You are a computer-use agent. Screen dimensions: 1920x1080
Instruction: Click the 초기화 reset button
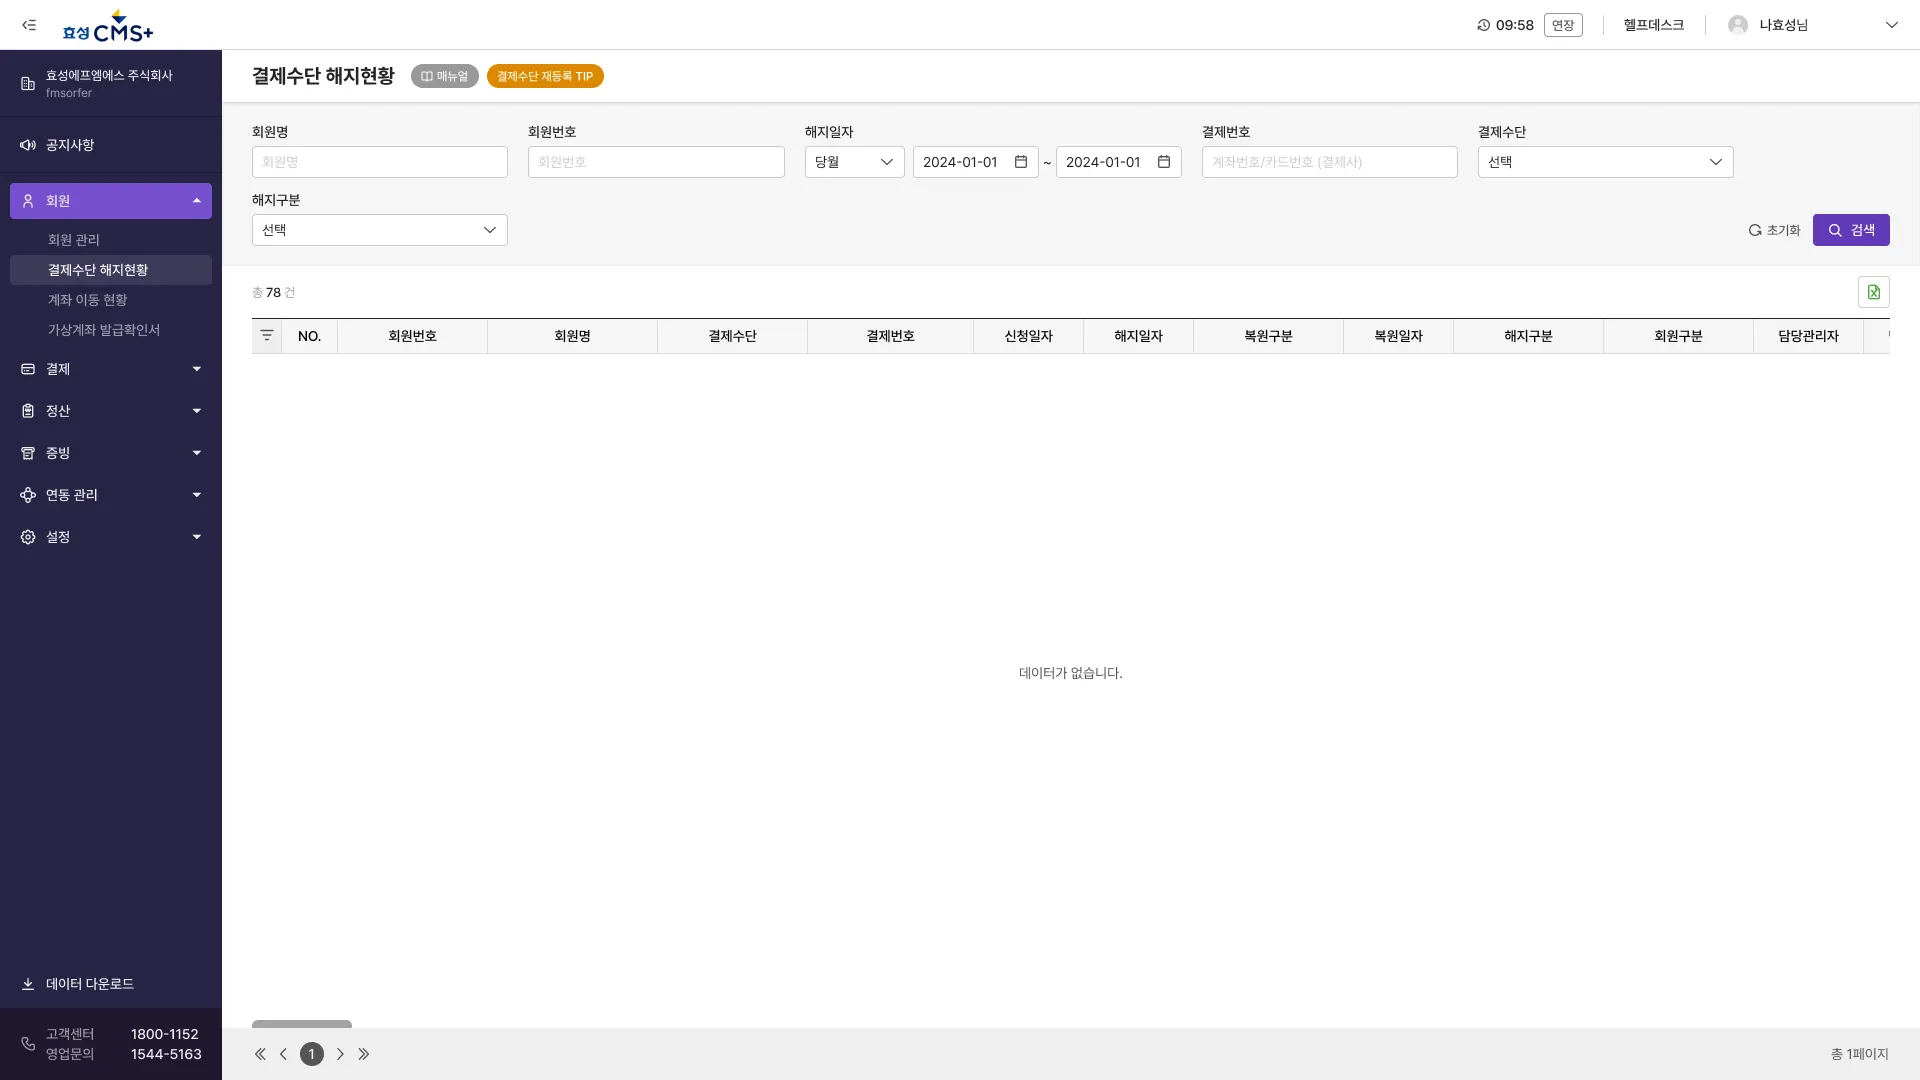point(1774,230)
